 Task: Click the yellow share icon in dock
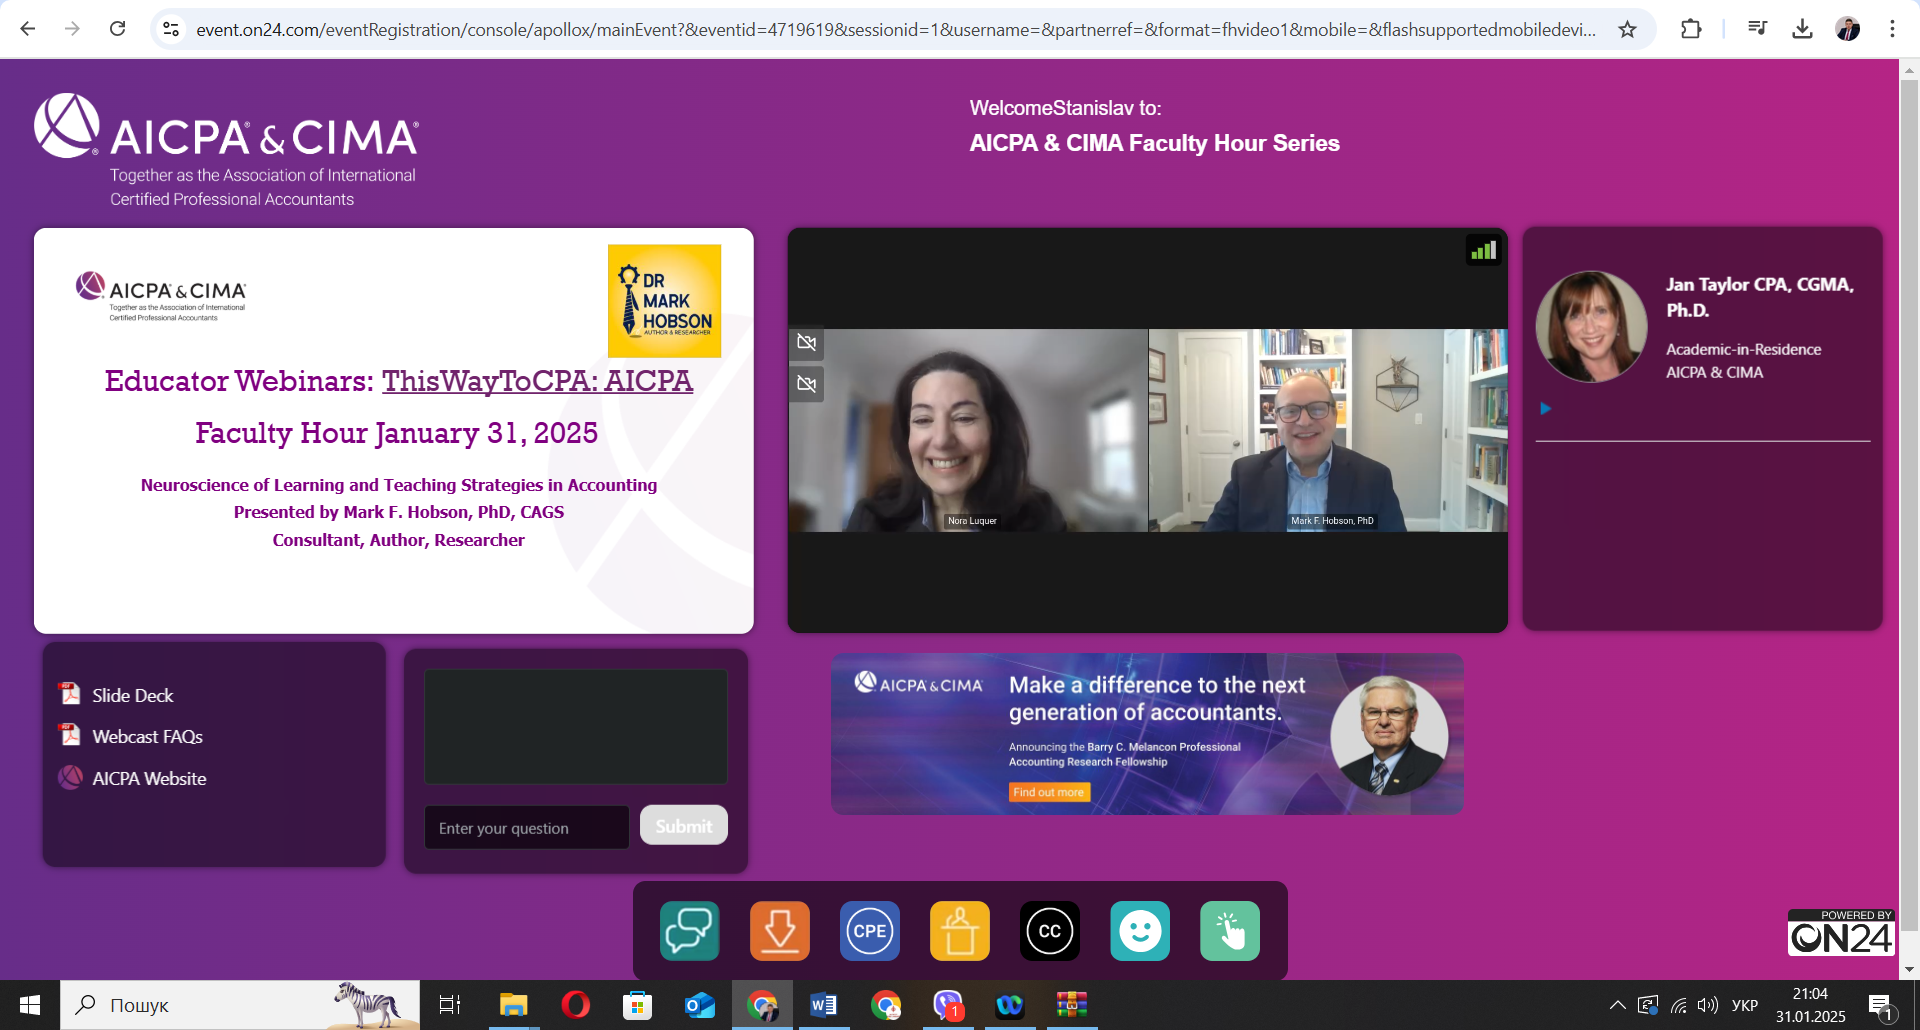[x=960, y=931]
